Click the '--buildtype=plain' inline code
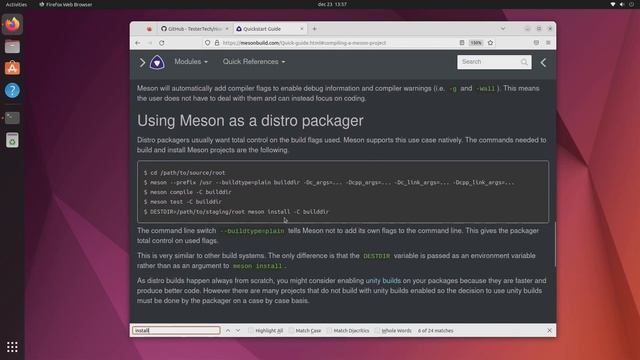This screenshot has height=360, width=640. (252, 231)
